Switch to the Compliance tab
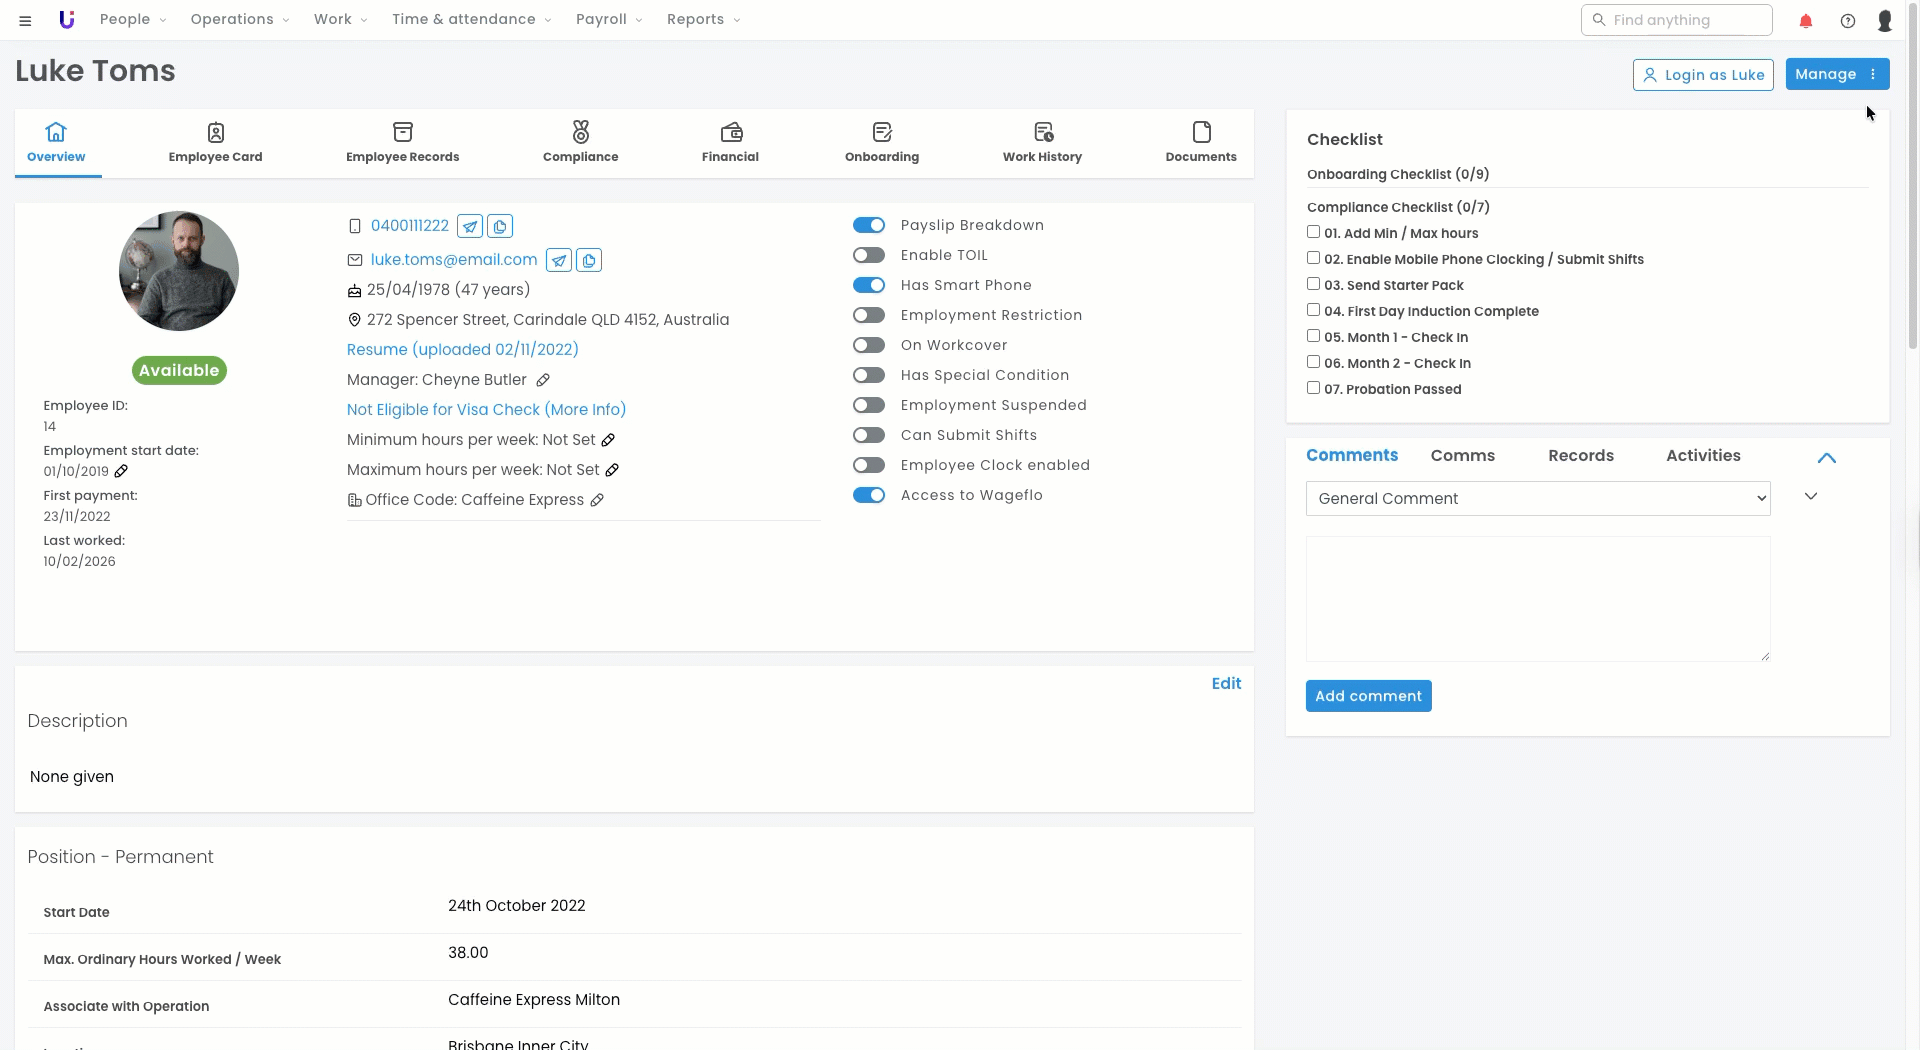The height and width of the screenshot is (1050, 1920). point(580,143)
